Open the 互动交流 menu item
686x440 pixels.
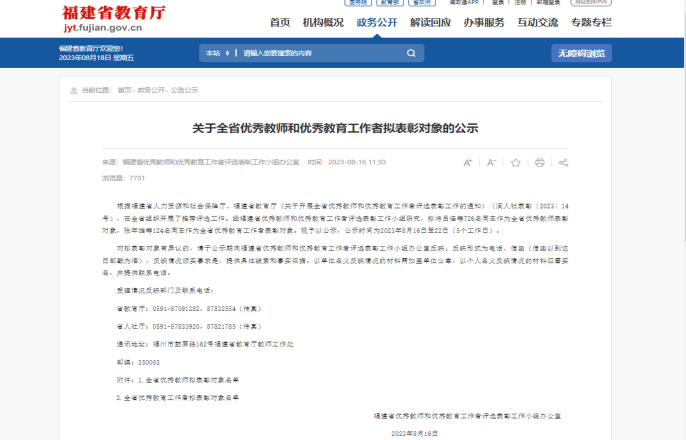[539, 22]
